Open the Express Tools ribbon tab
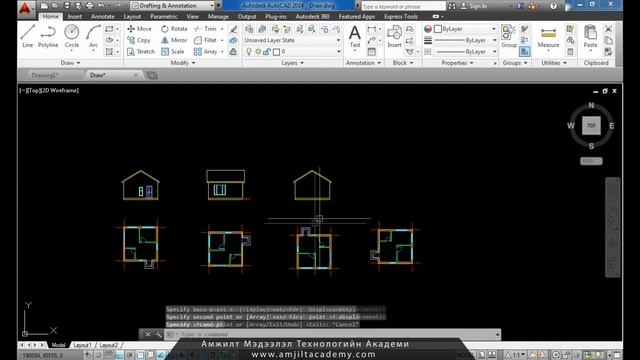 click(400, 17)
